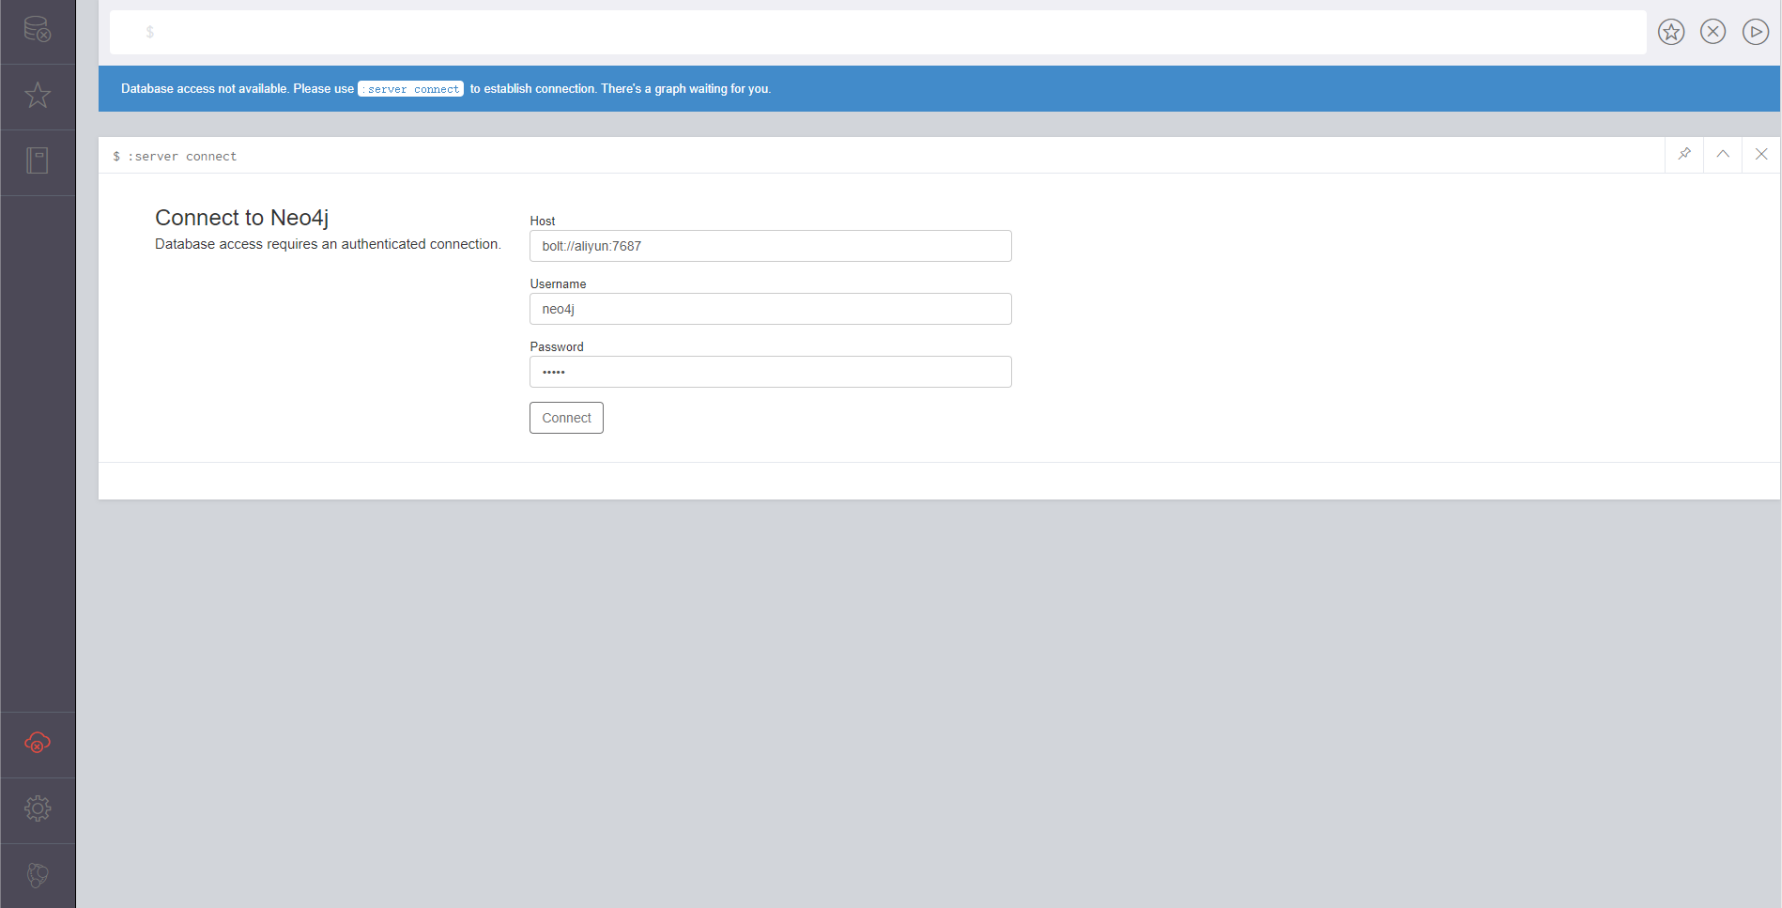The height and width of the screenshot is (908, 1782).
Task: Open the Favorites star sidebar icon
Action: pyautogui.click(x=37, y=95)
